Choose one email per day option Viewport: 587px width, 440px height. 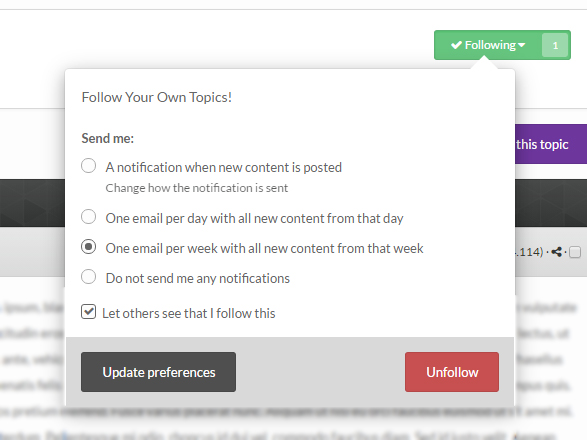(x=89, y=217)
